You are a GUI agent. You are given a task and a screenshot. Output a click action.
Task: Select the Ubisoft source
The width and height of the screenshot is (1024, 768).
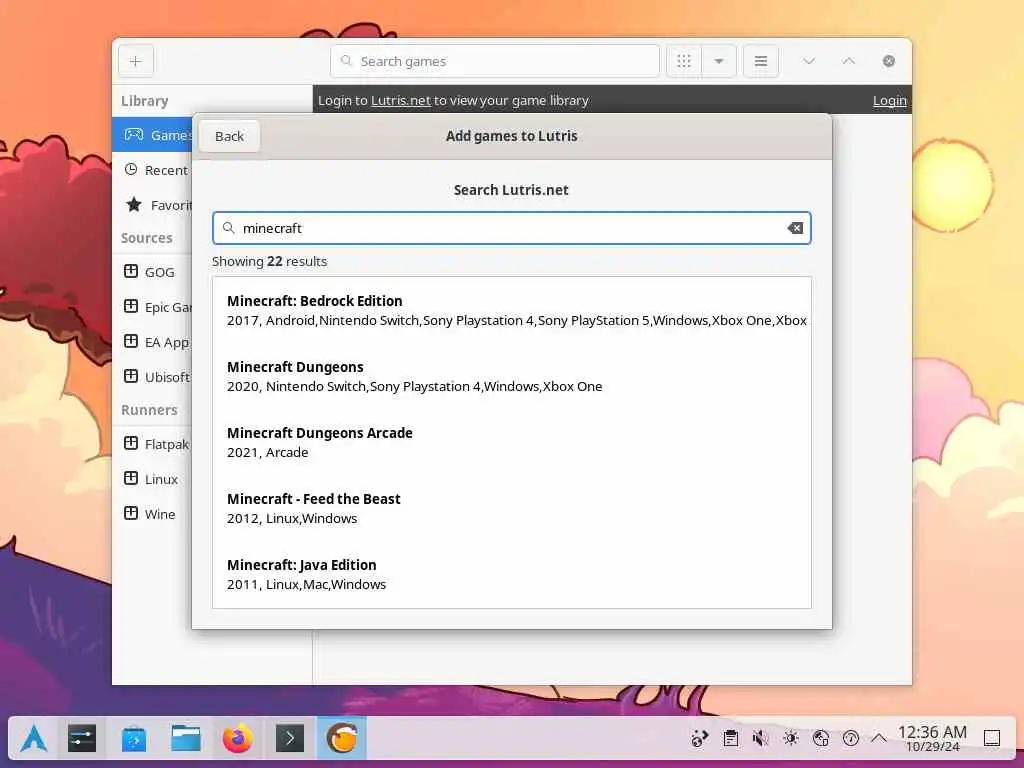click(x=152, y=377)
